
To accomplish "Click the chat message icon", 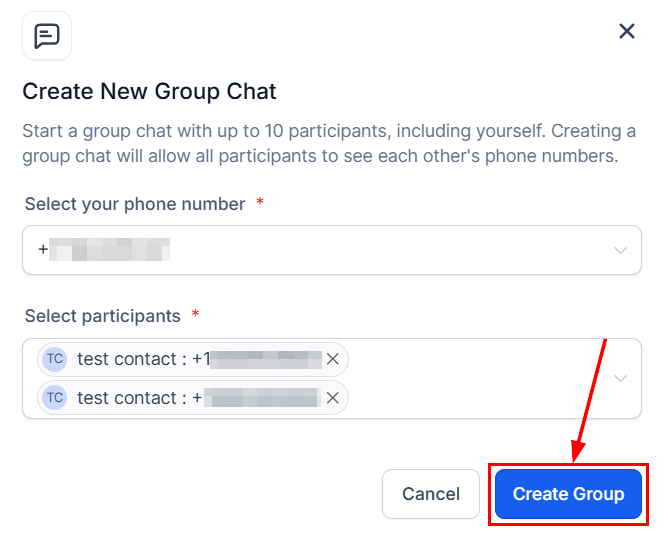I will click(47, 36).
